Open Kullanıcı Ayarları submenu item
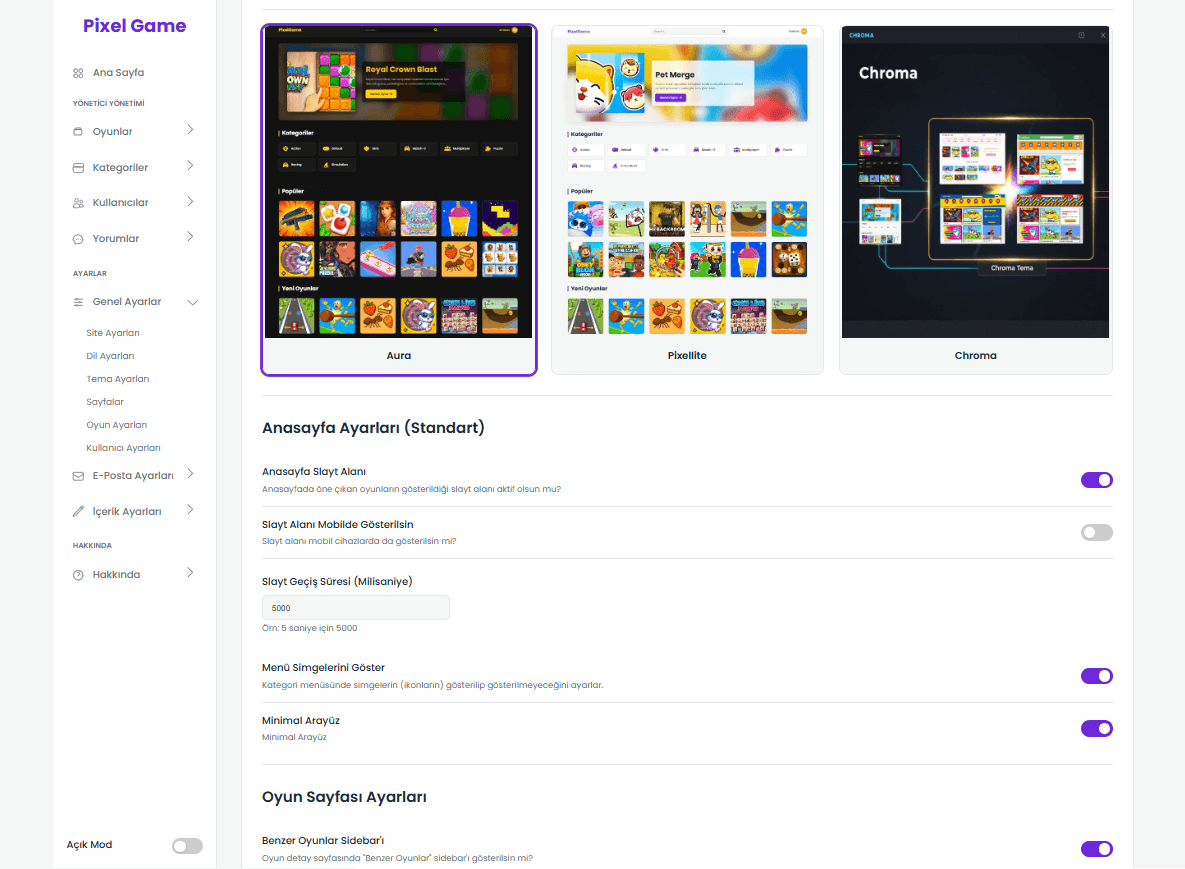The image size is (1185, 869). 123,448
